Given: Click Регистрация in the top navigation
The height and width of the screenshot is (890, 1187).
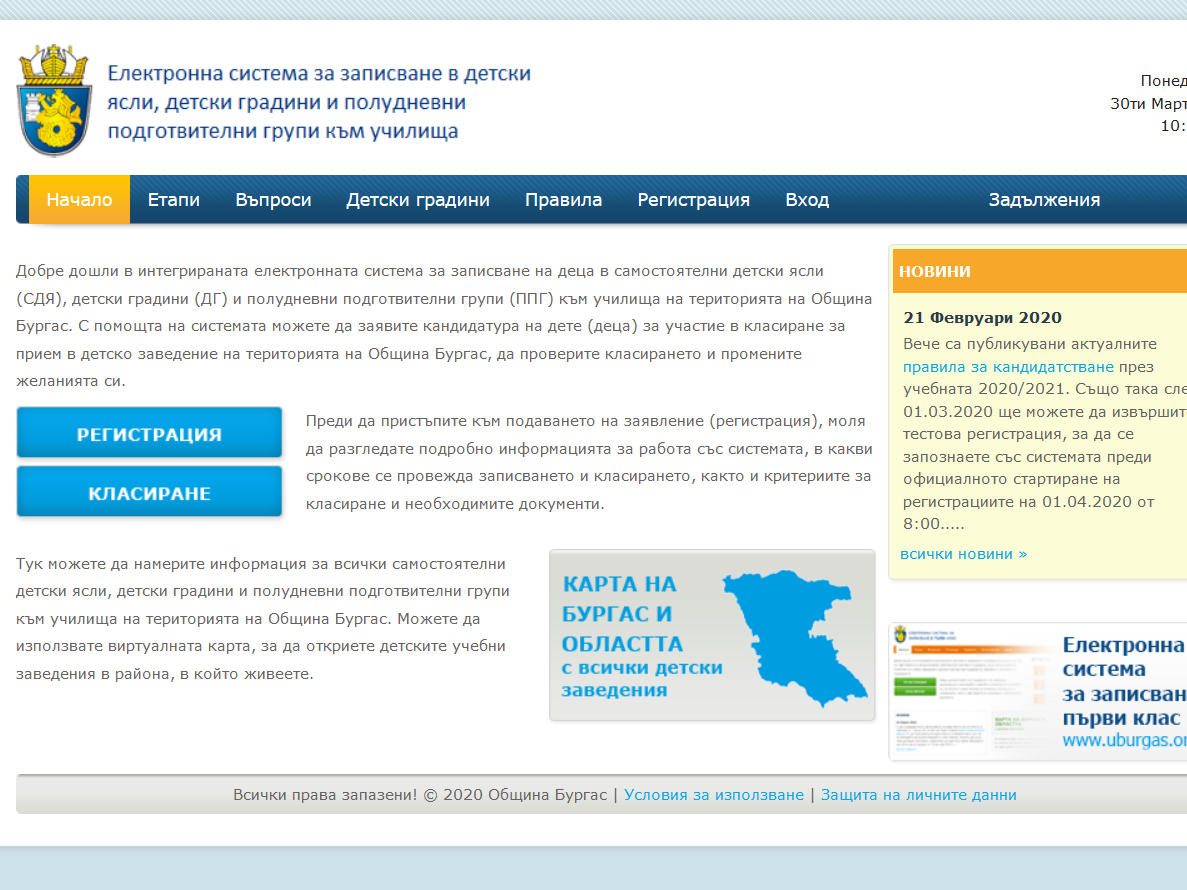Looking at the screenshot, I should pyautogui.click(x=694, y=200).
